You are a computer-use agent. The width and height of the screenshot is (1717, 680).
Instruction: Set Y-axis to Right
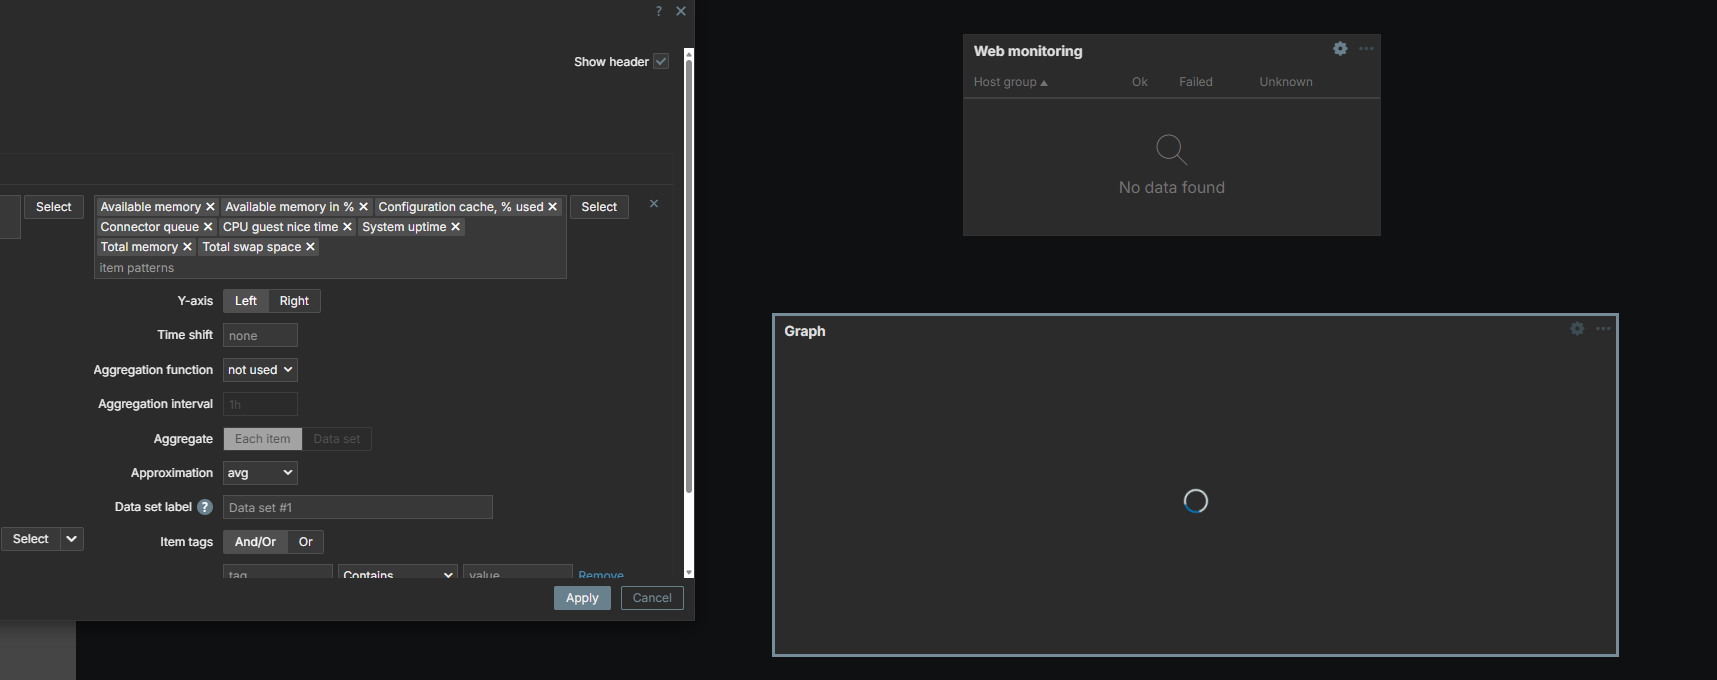[294, 301]
